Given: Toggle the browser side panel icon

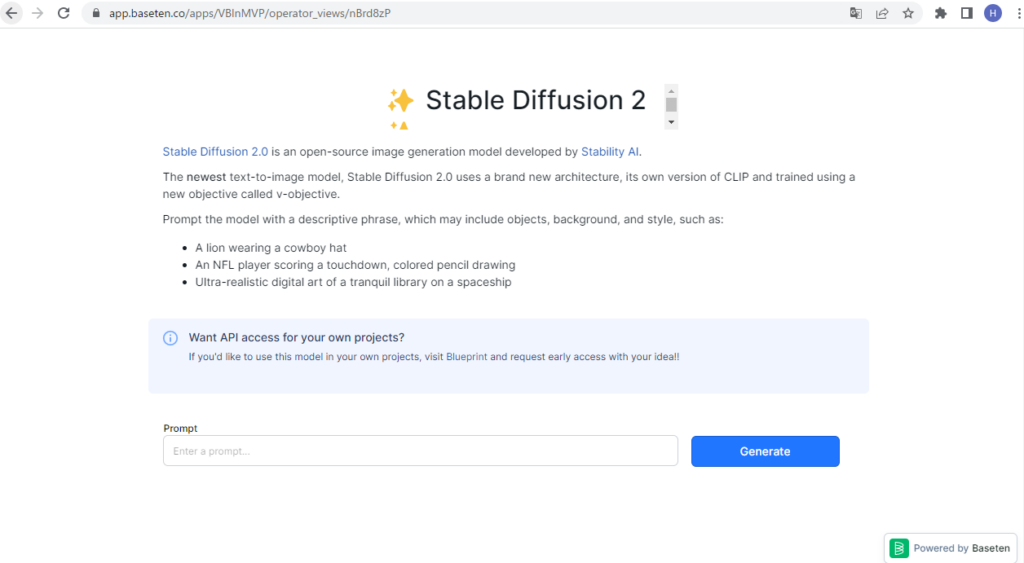Looking at the screenshot, I should coord(967,13).
